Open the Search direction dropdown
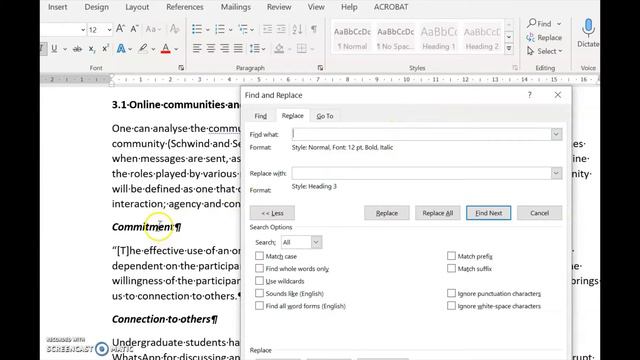Image resolution: width=640 pixels, height=360 pixels. point(316,242)
